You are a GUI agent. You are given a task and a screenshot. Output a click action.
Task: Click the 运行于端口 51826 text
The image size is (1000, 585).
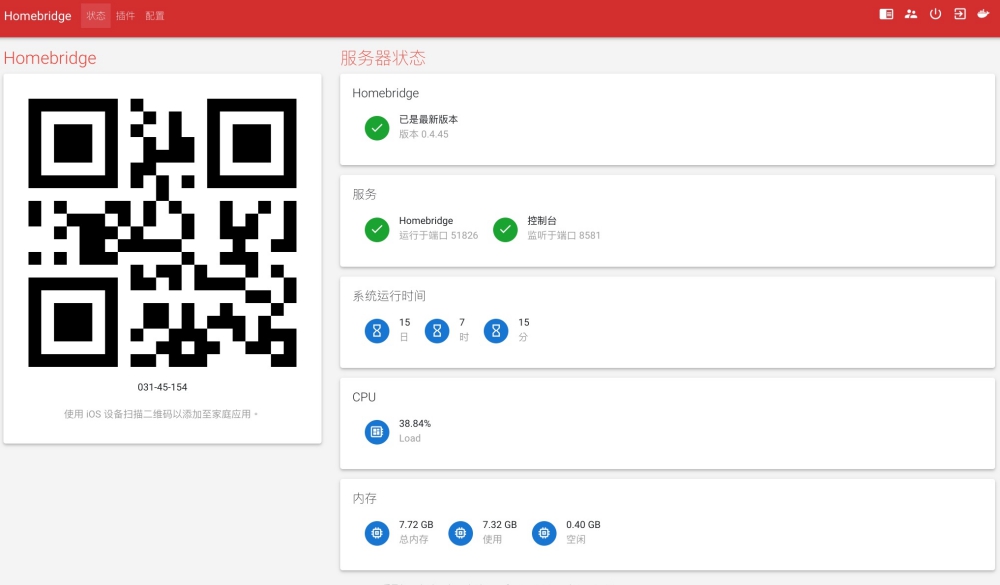point(438,235)
